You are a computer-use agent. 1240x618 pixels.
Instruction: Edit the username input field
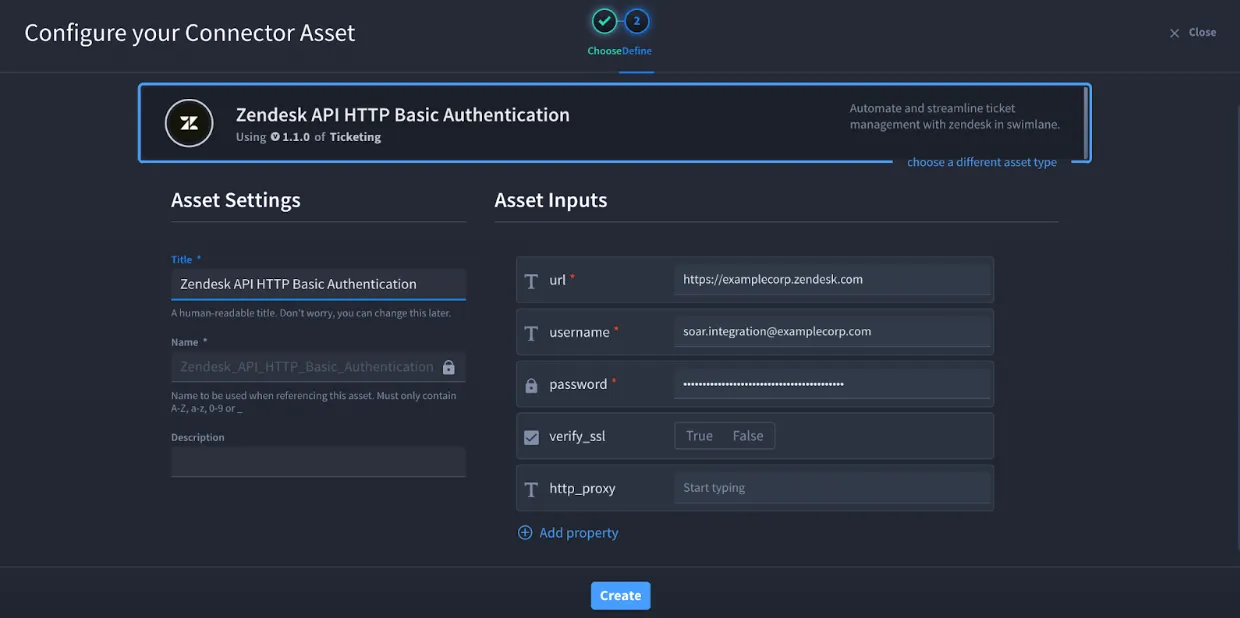[x=832, y=332]
